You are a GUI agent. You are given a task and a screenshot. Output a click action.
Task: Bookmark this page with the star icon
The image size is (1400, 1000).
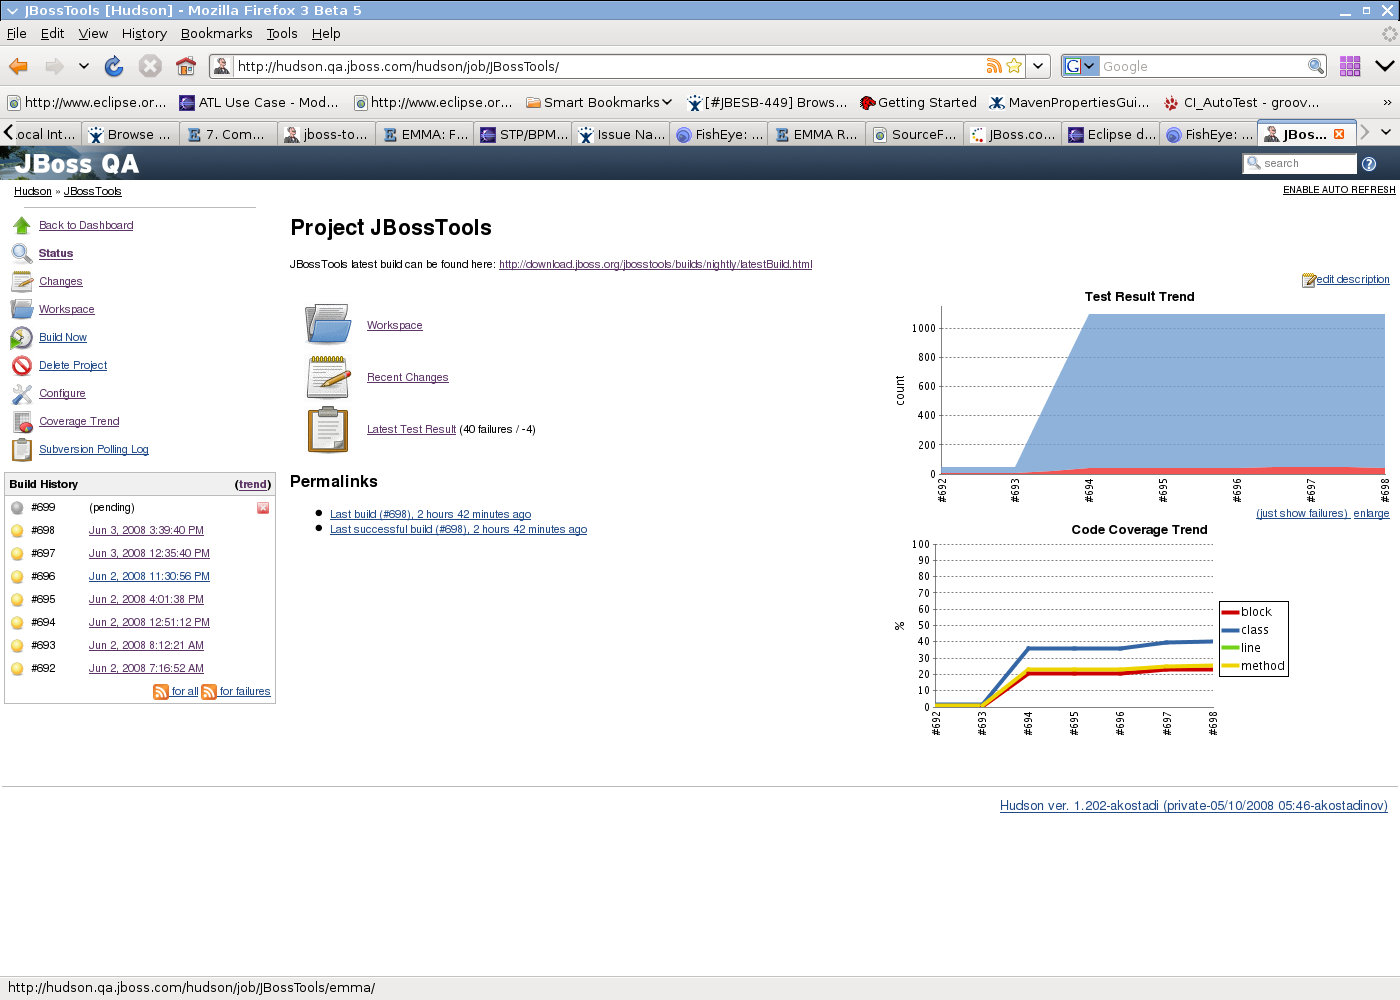1014,66
